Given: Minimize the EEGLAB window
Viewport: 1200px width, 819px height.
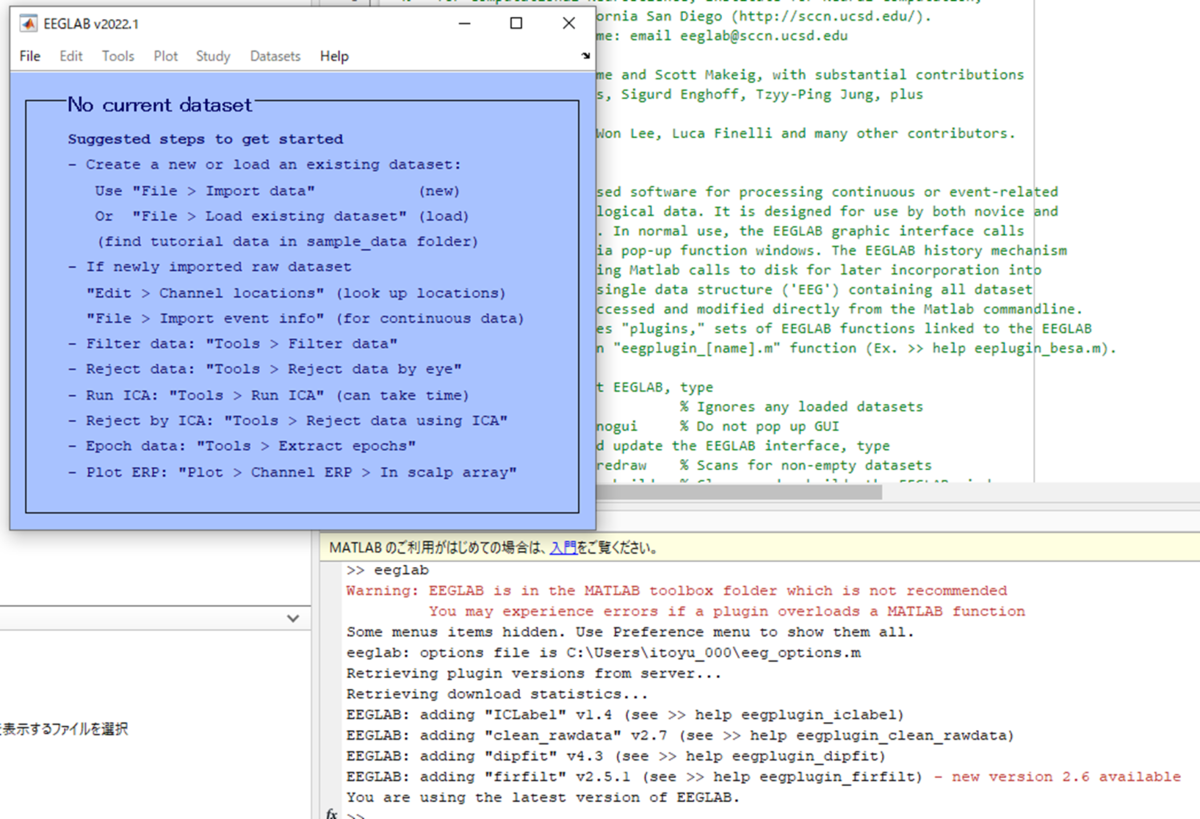Looking at the screenshot, I should pos(463,23).
